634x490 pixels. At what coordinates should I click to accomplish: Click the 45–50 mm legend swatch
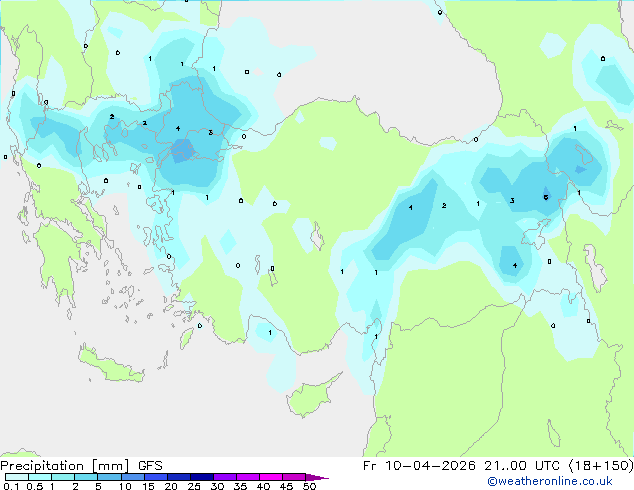(x=294, y=477)
